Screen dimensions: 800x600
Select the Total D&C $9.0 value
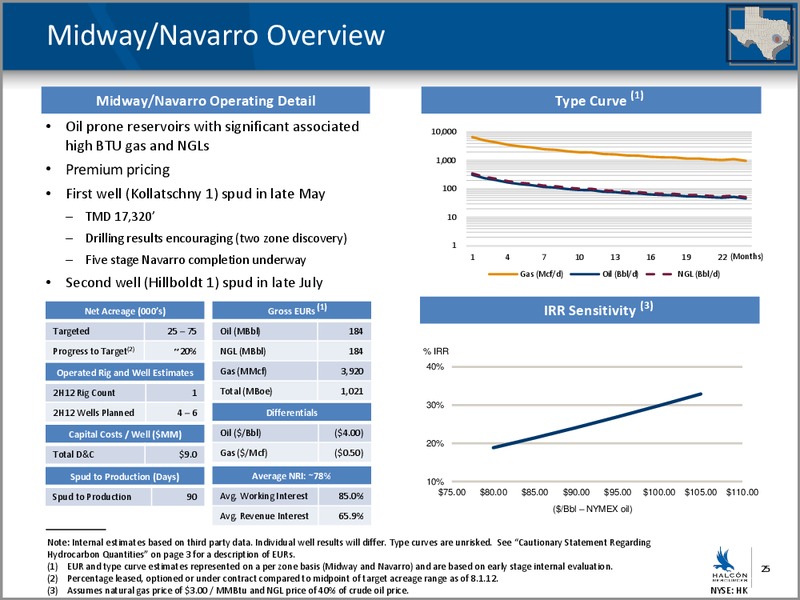click(175, 454)
